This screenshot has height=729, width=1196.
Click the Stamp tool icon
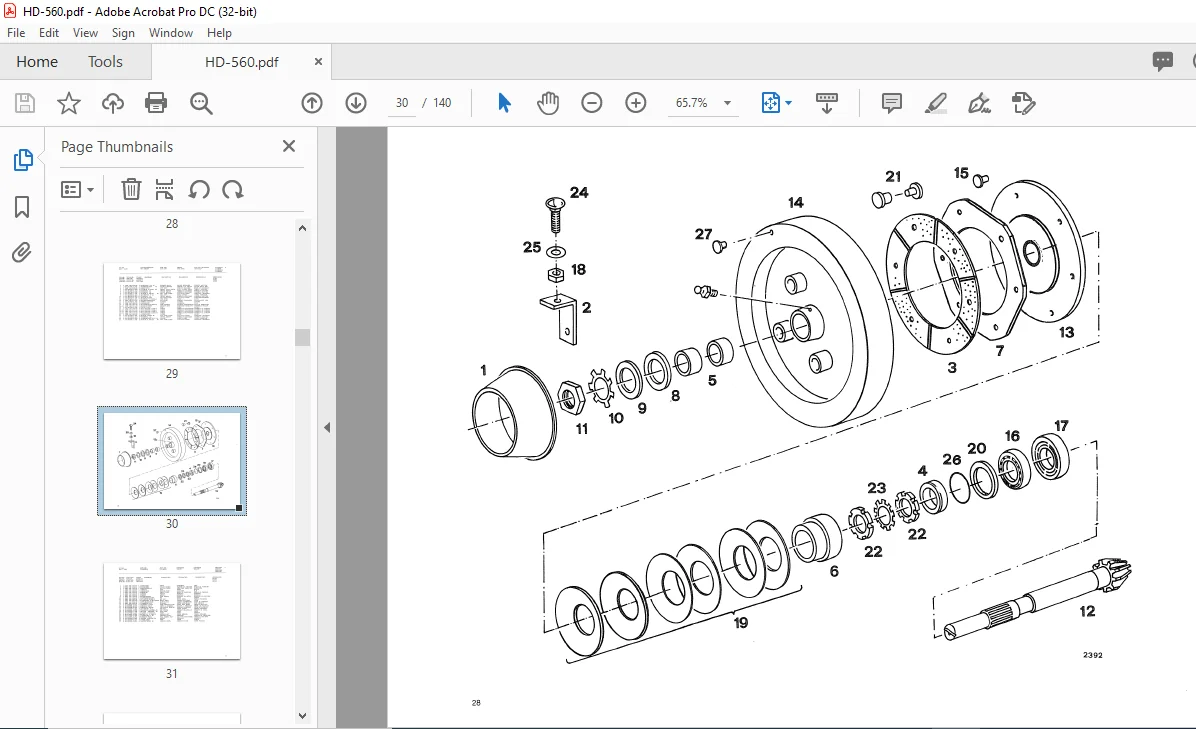[1023, 103]
